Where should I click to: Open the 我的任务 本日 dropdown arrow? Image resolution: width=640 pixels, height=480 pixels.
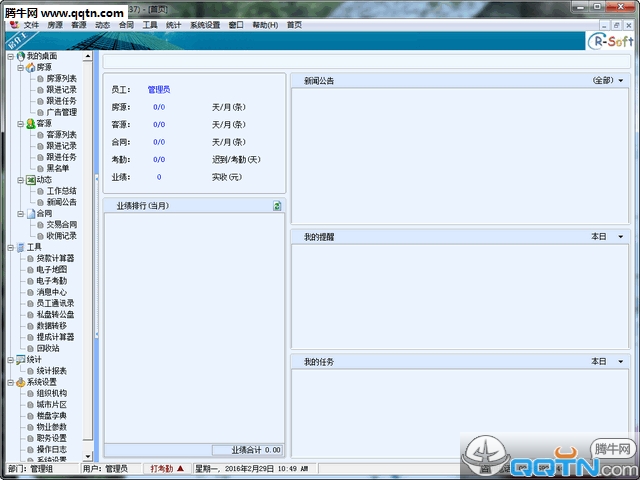tap(620, 361)
